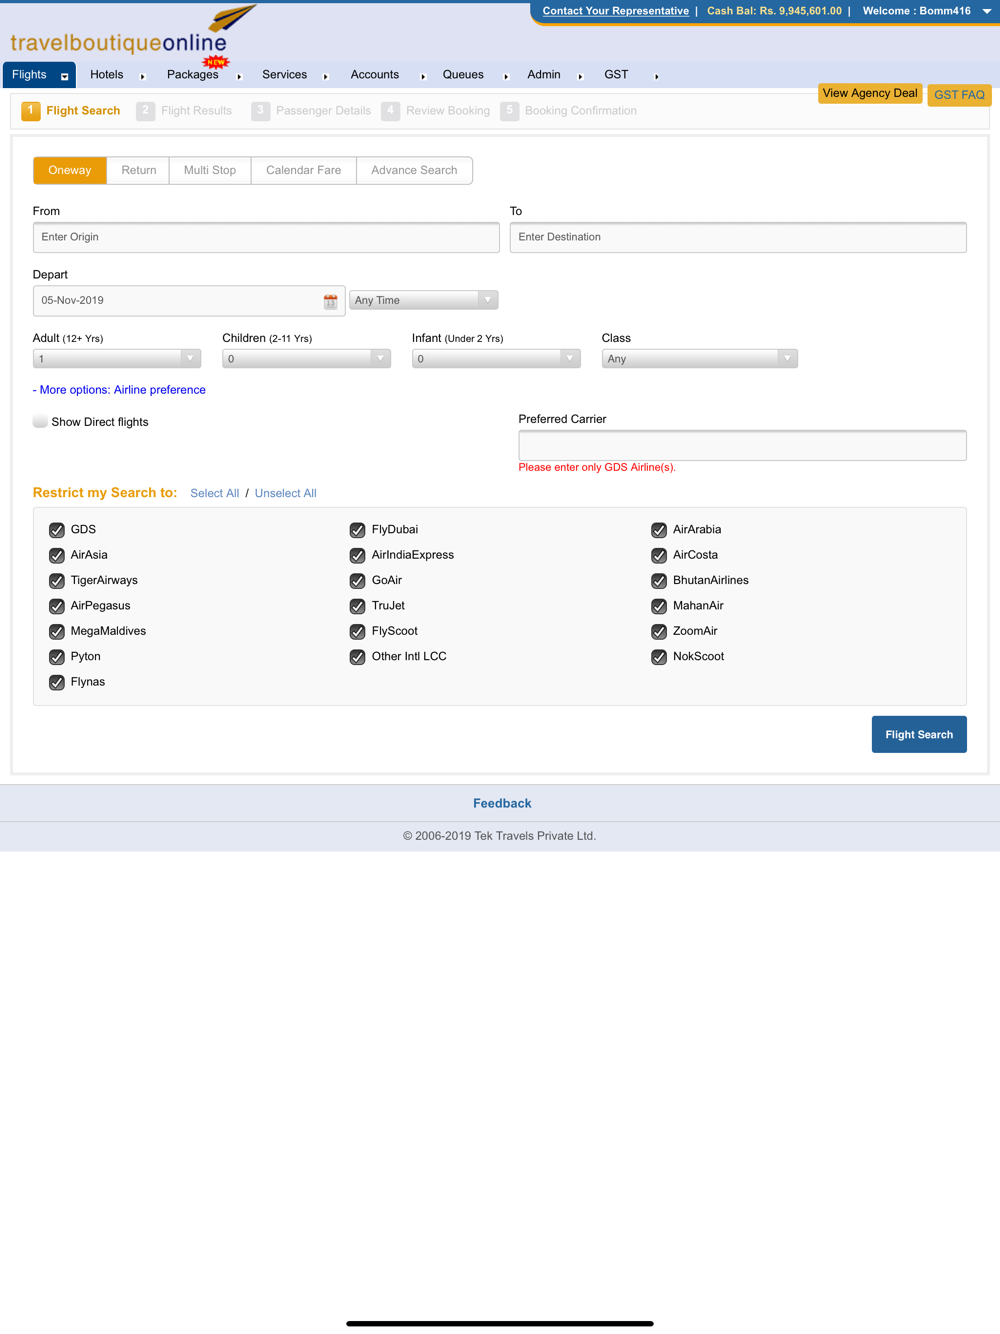Image resolution: width=1000 pixels, height=1334 pixels.
Task: Open the Children count dropdown
Action: tap(306, 359)
